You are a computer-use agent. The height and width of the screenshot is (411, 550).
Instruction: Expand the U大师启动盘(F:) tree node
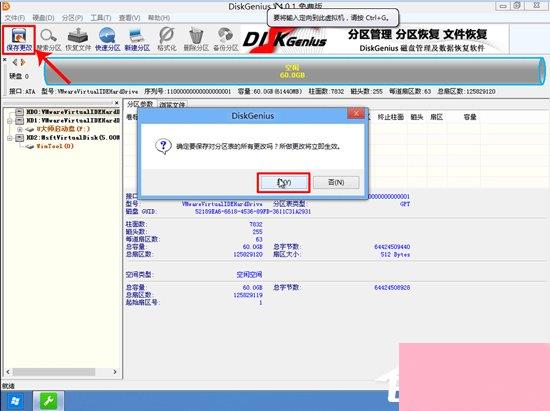coord(20,129)
